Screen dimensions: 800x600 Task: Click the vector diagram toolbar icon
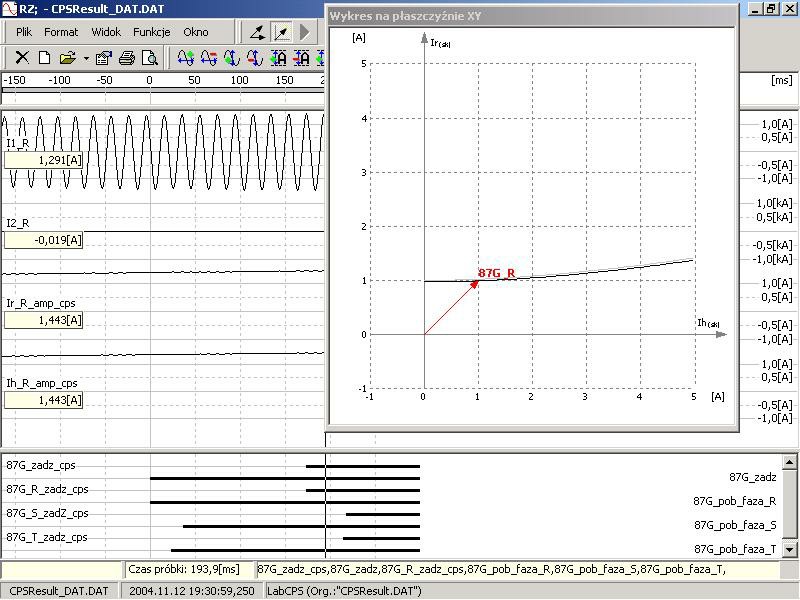tap(258, 33)
